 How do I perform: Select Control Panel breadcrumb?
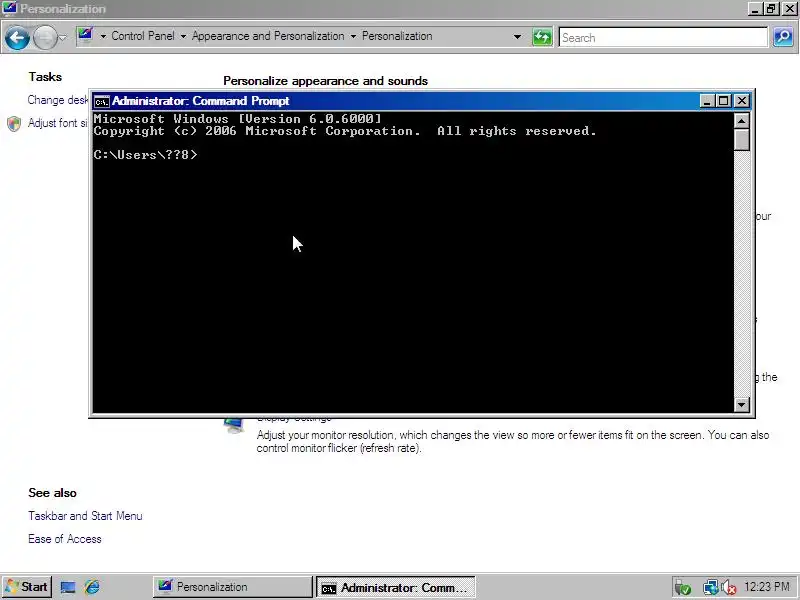143,36
